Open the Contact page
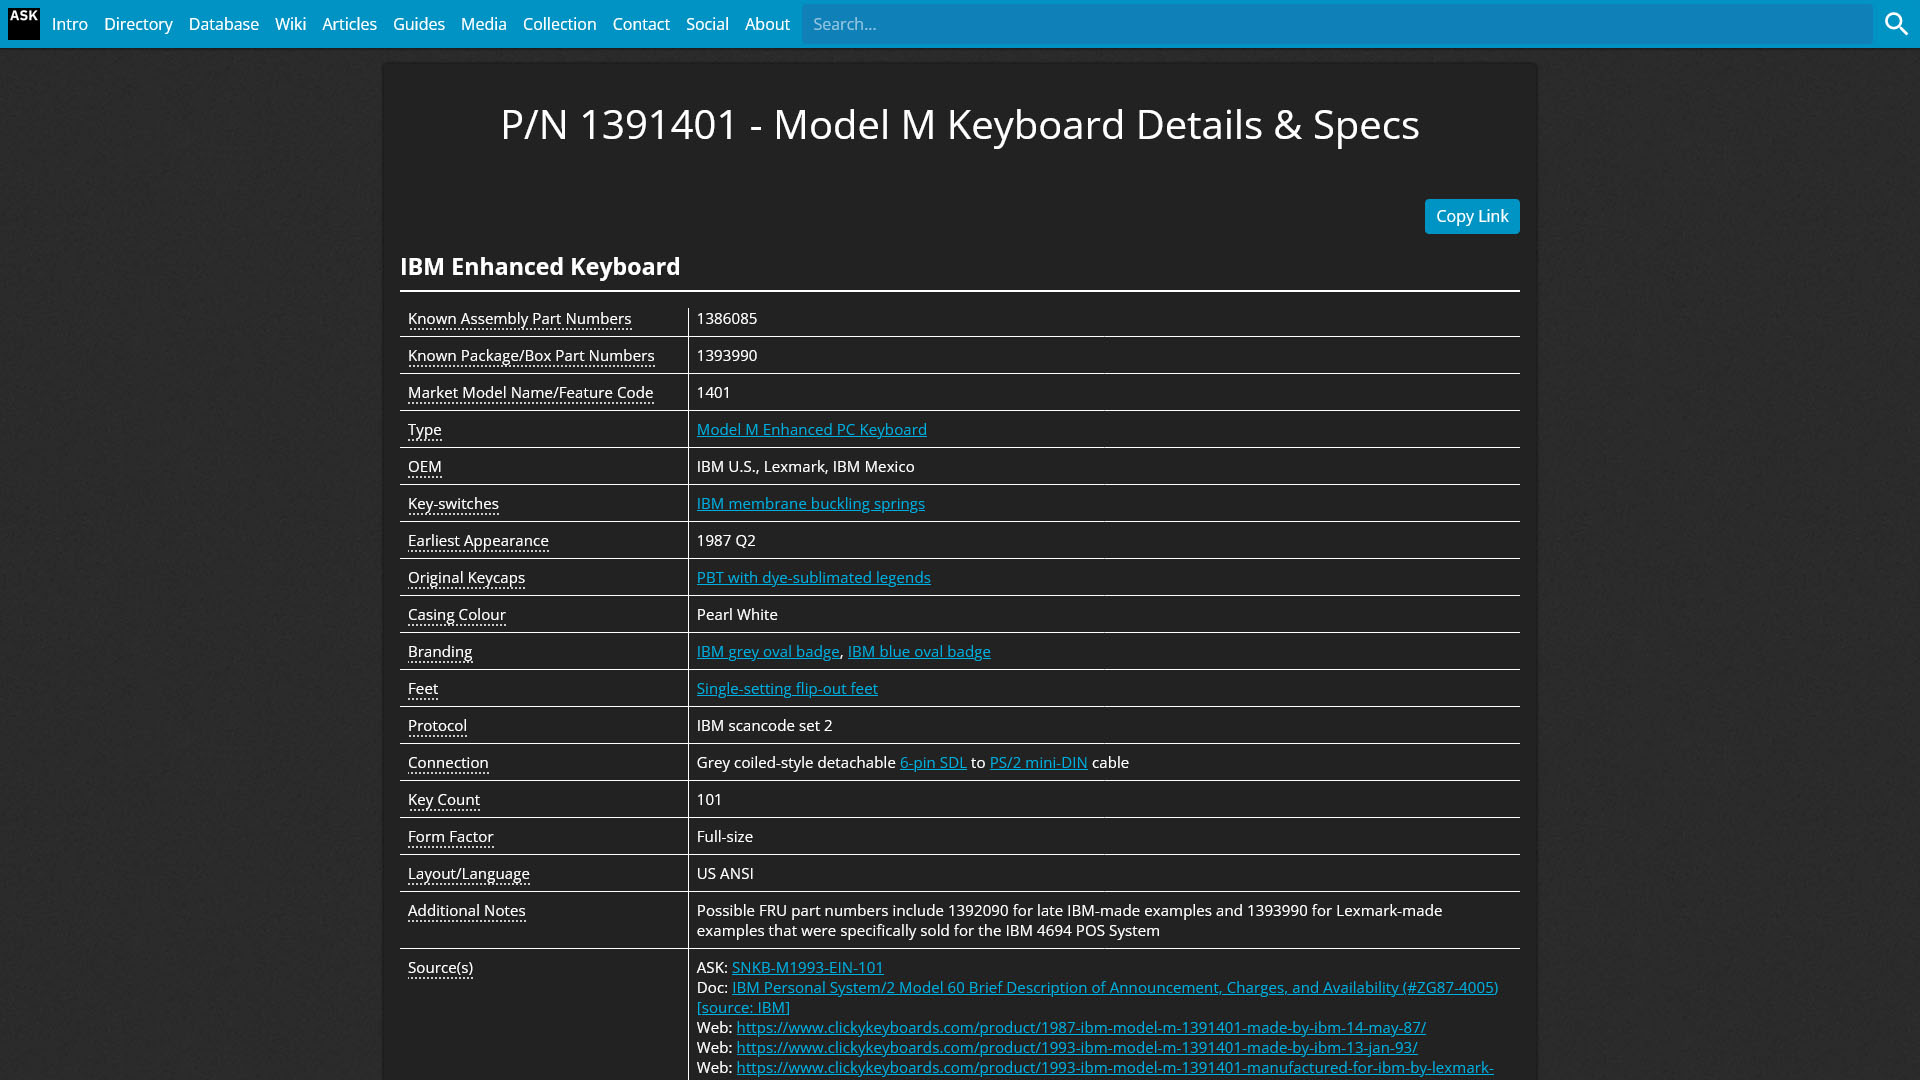Viewport: 1920px width, 1080px height. [641, 24]
